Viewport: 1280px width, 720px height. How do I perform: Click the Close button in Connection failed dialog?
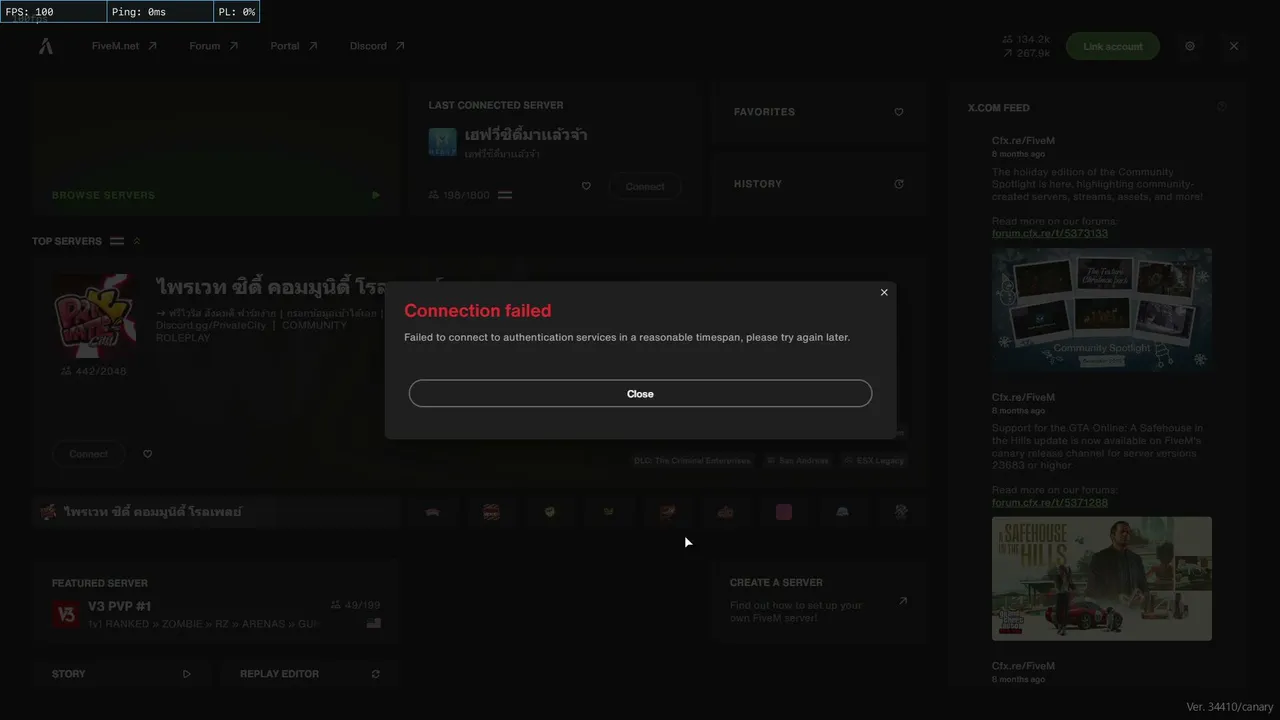[640, 393]
